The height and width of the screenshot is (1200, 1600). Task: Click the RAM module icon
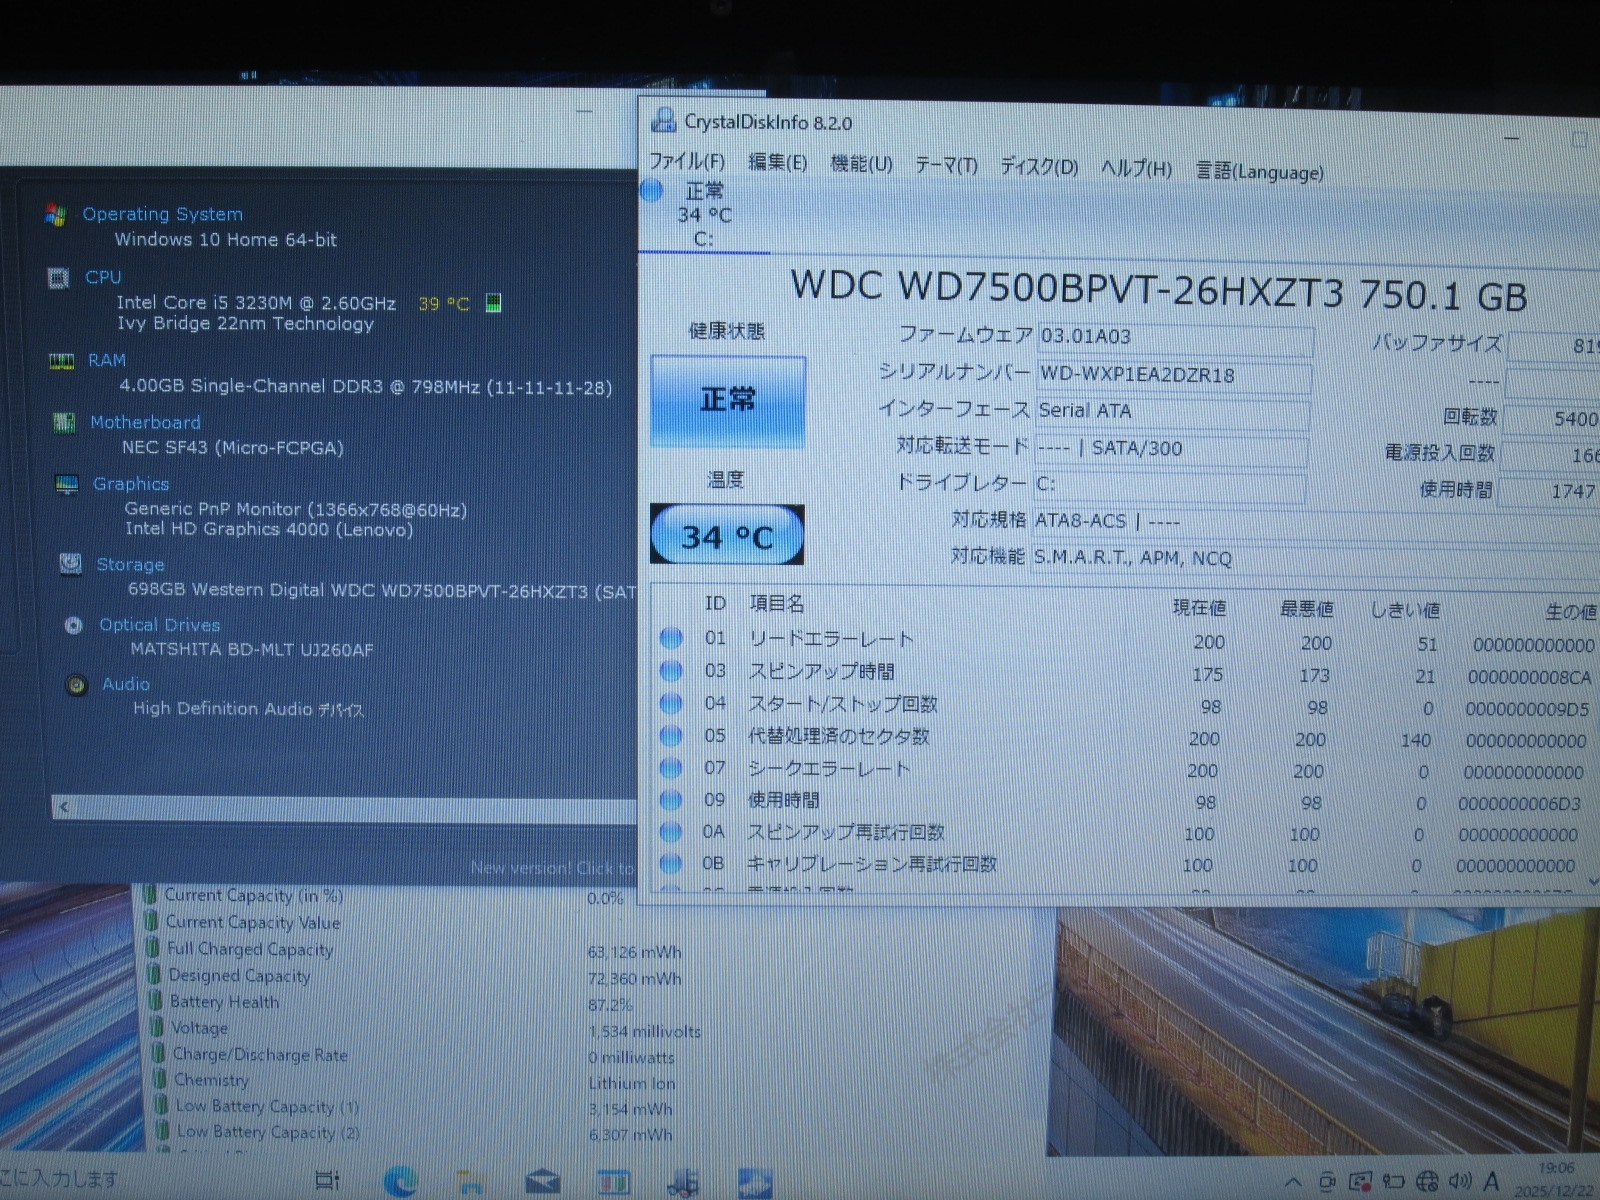click(x=62, y=361)
